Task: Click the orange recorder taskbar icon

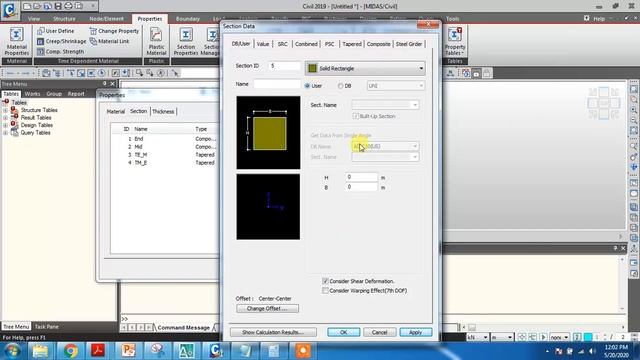Action: click(303, 351)
